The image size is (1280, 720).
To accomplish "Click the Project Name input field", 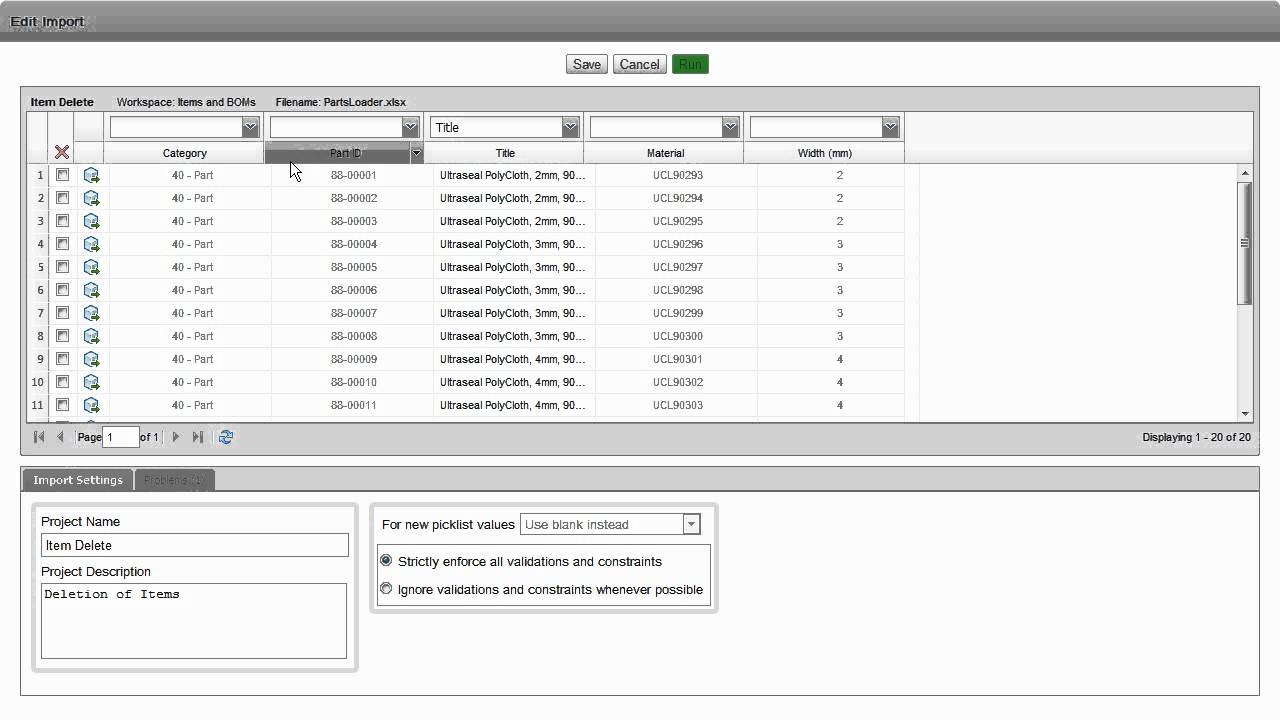I will pos(195,545).
